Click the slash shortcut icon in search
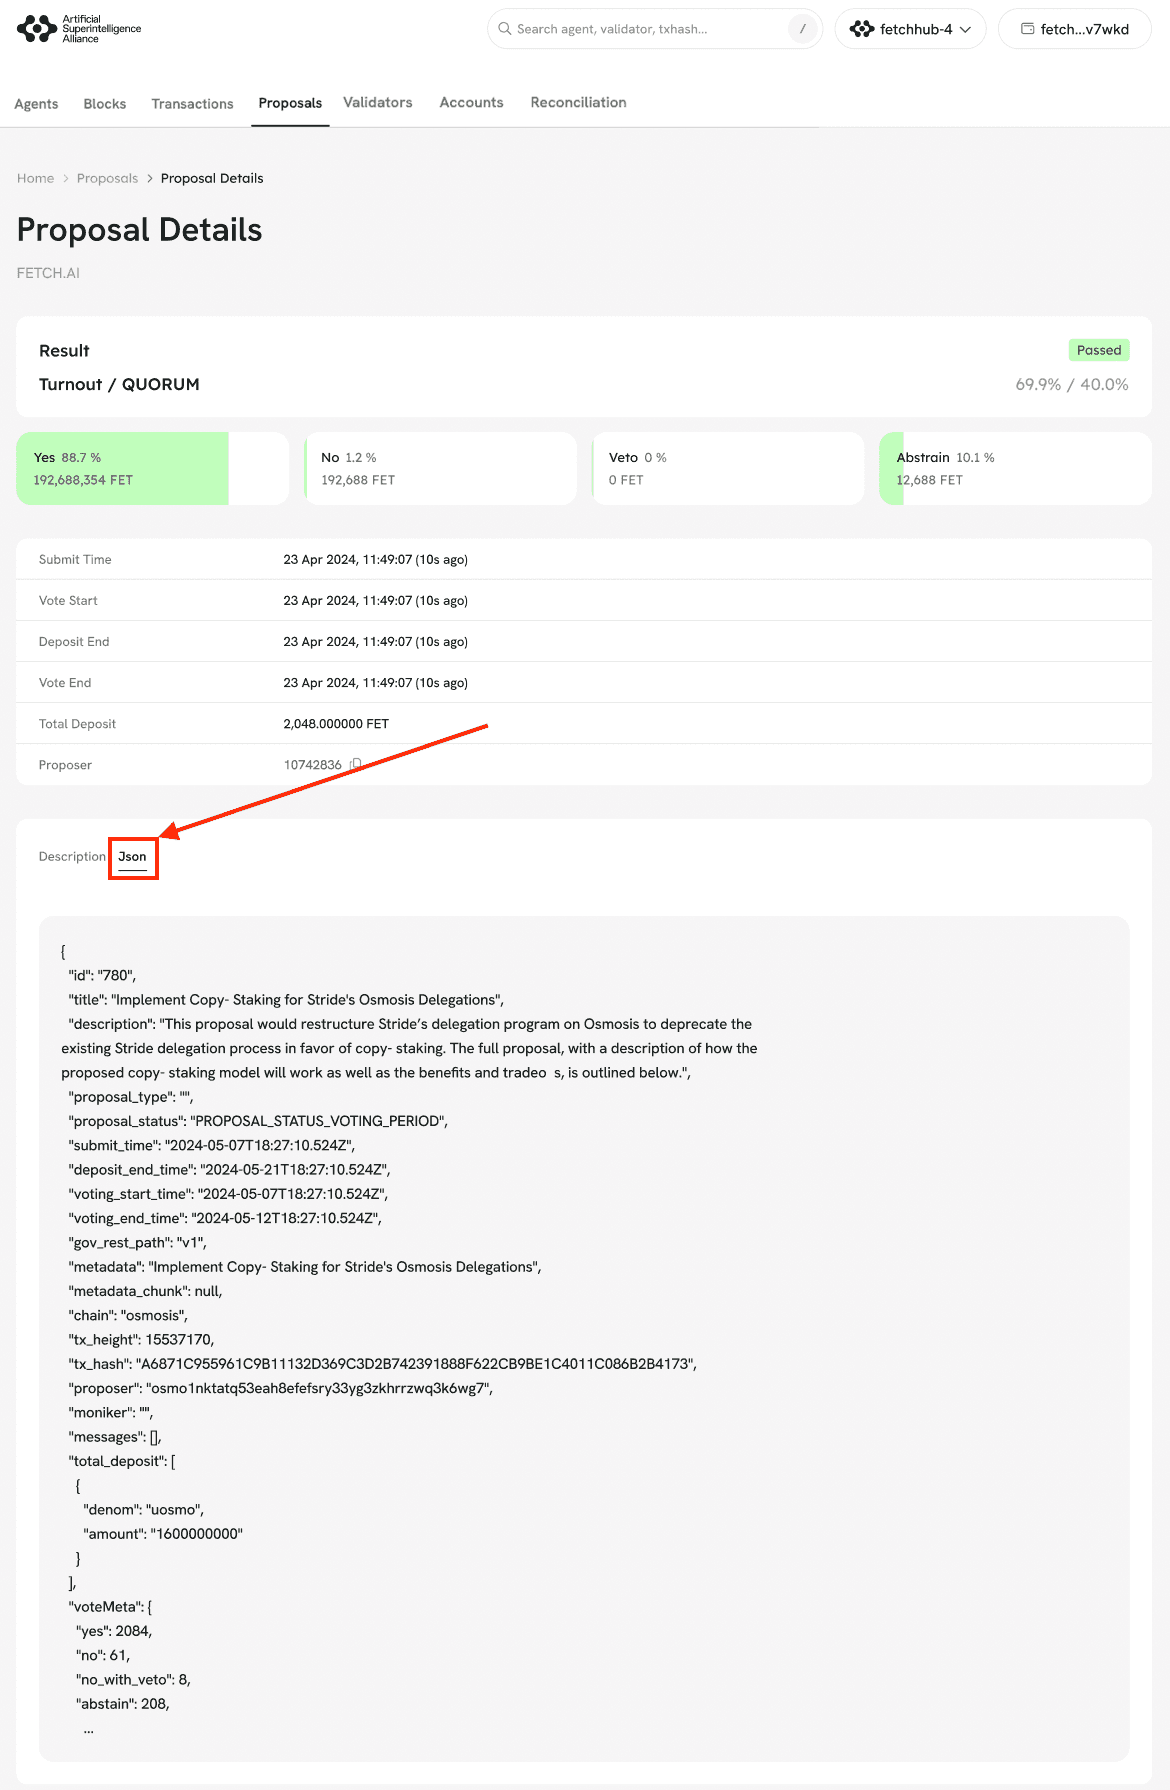 pyautogui.click(x=802, y=29)
